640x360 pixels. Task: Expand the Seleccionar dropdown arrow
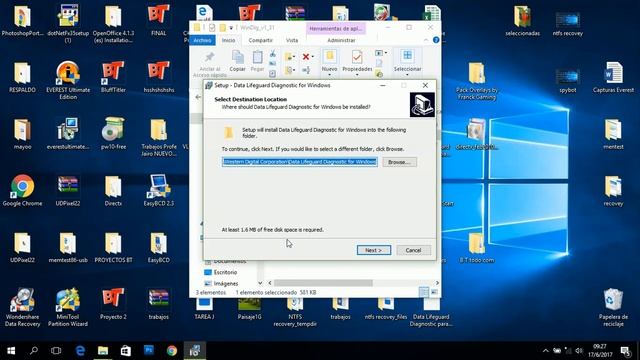click(407, 75)
